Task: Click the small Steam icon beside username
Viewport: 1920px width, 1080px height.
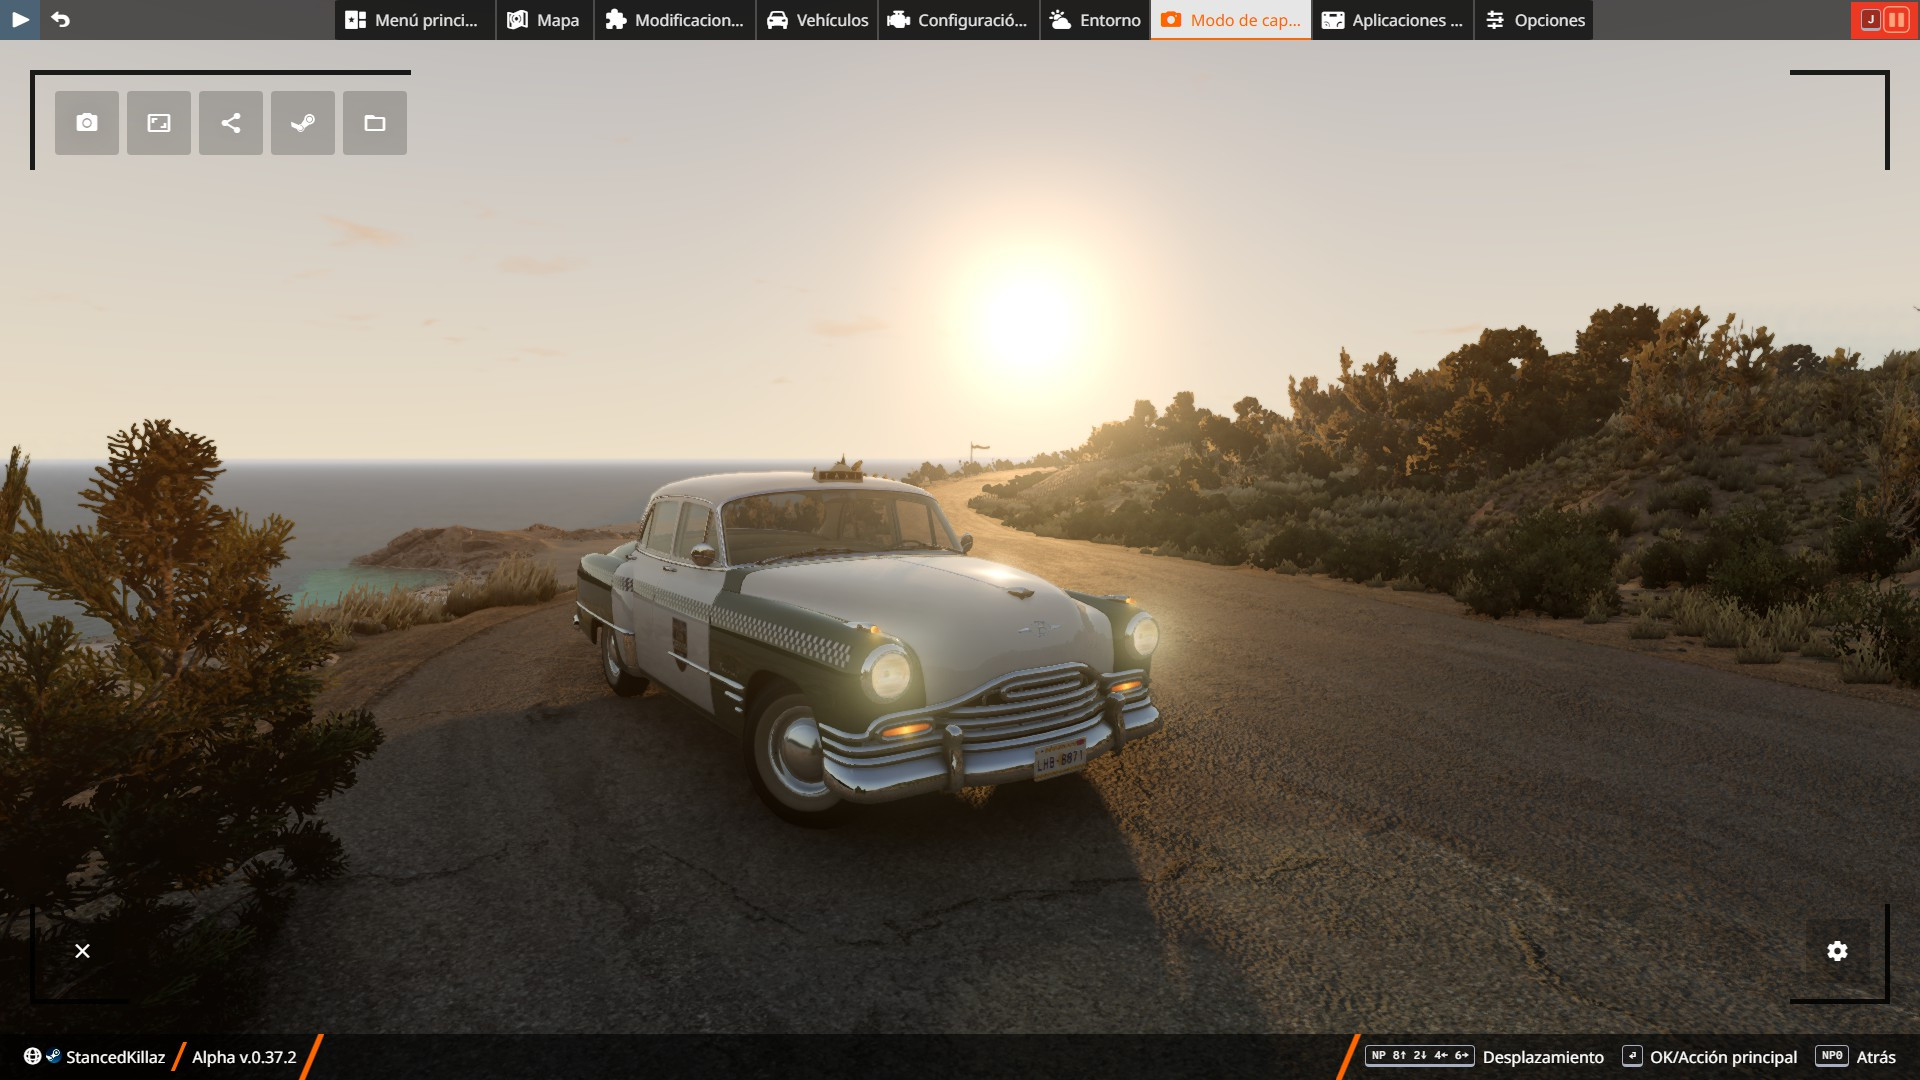Action: coord(54,1056)
